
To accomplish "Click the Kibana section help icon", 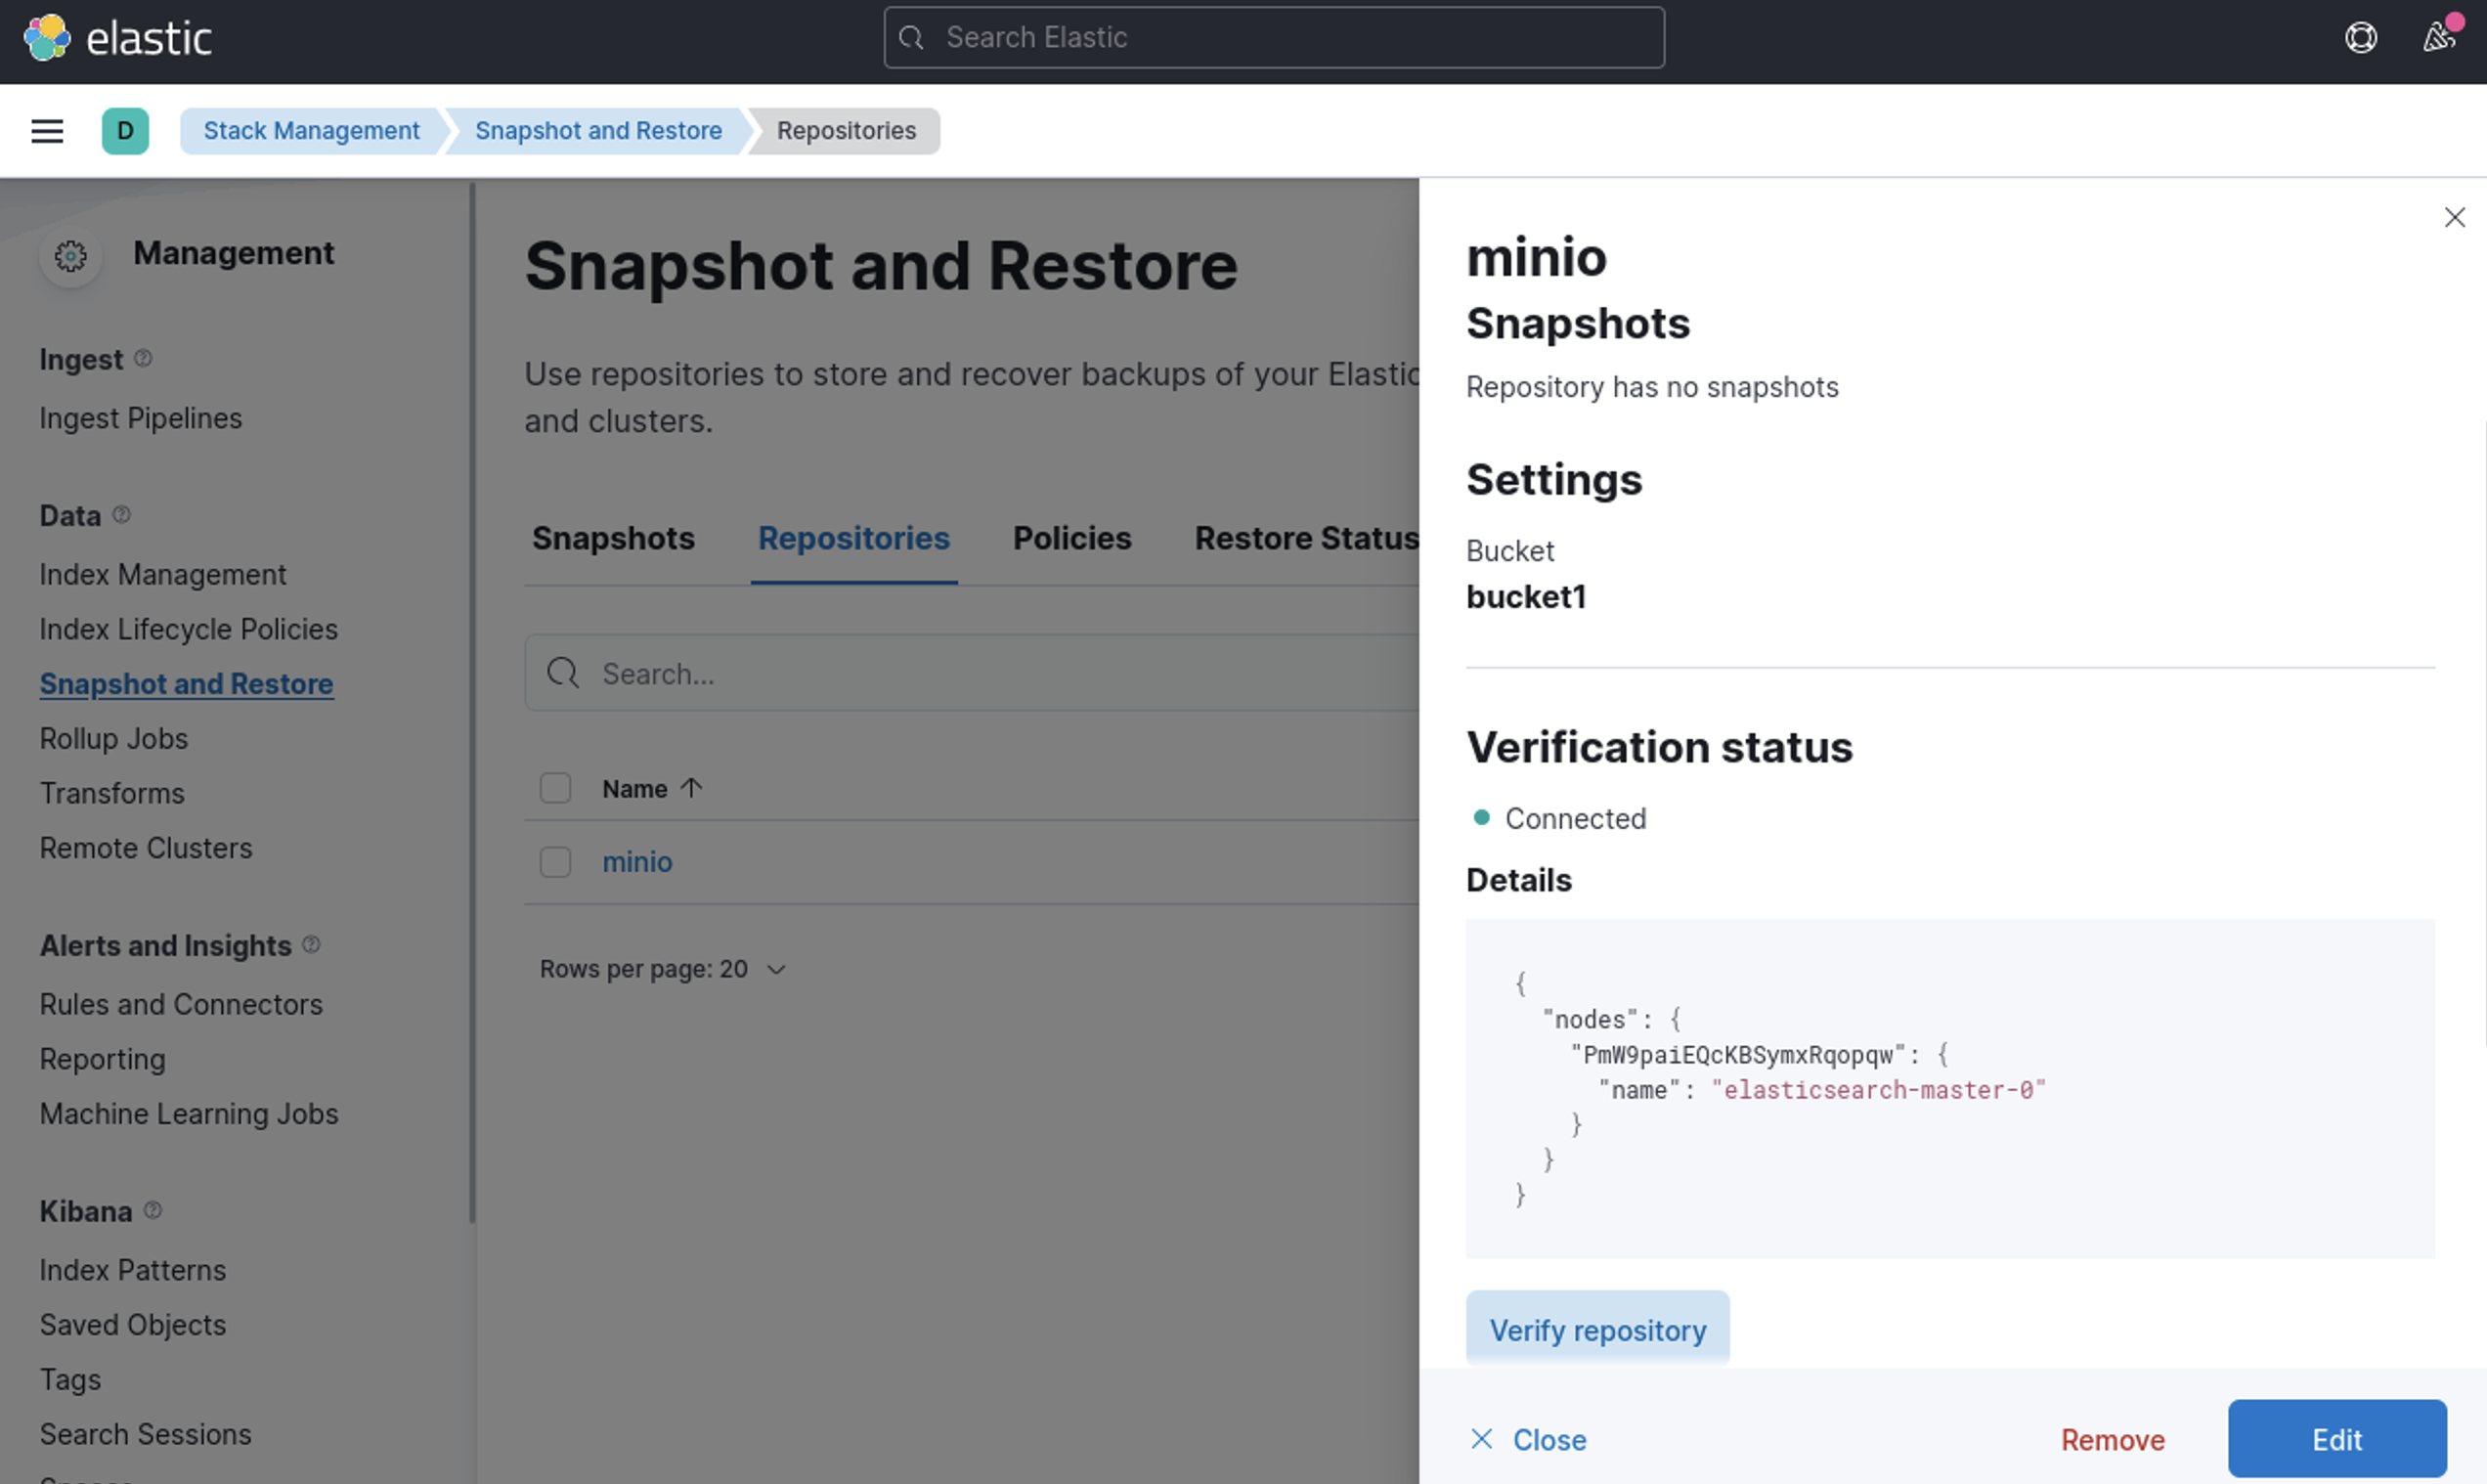I will click(152, 1210).
